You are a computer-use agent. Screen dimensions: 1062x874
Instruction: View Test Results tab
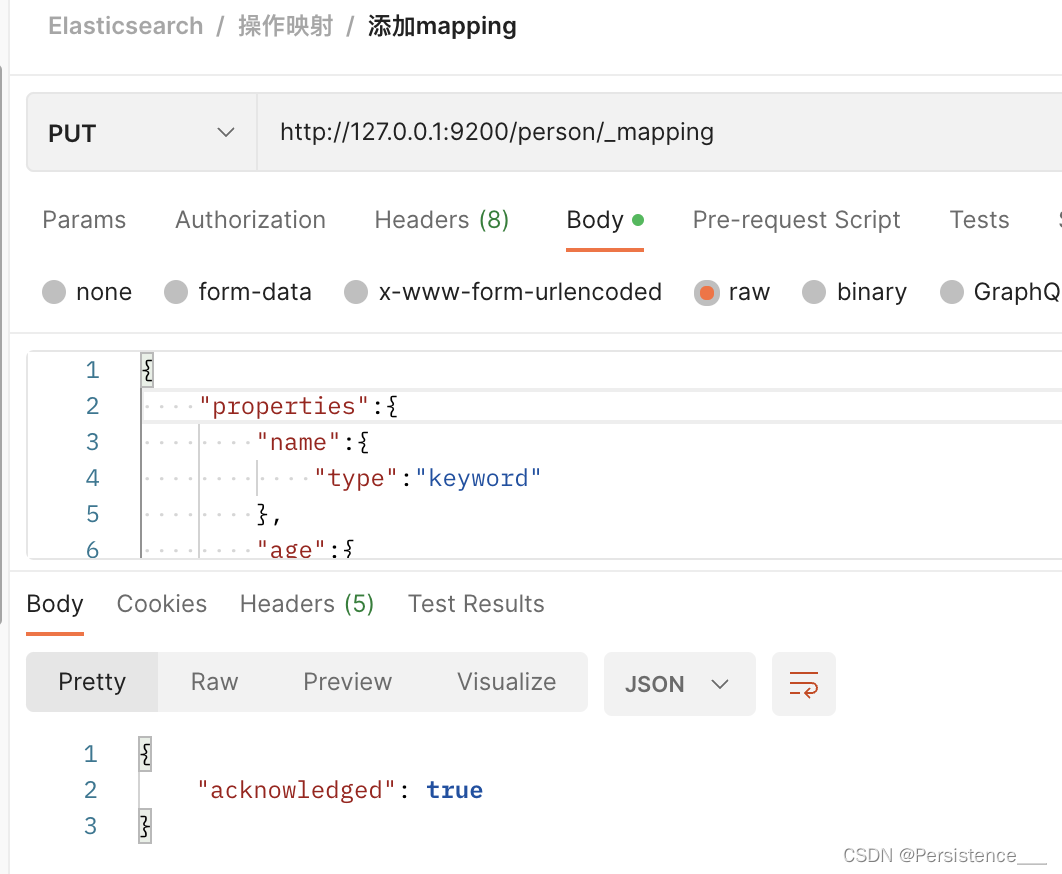tap(476, 604)
